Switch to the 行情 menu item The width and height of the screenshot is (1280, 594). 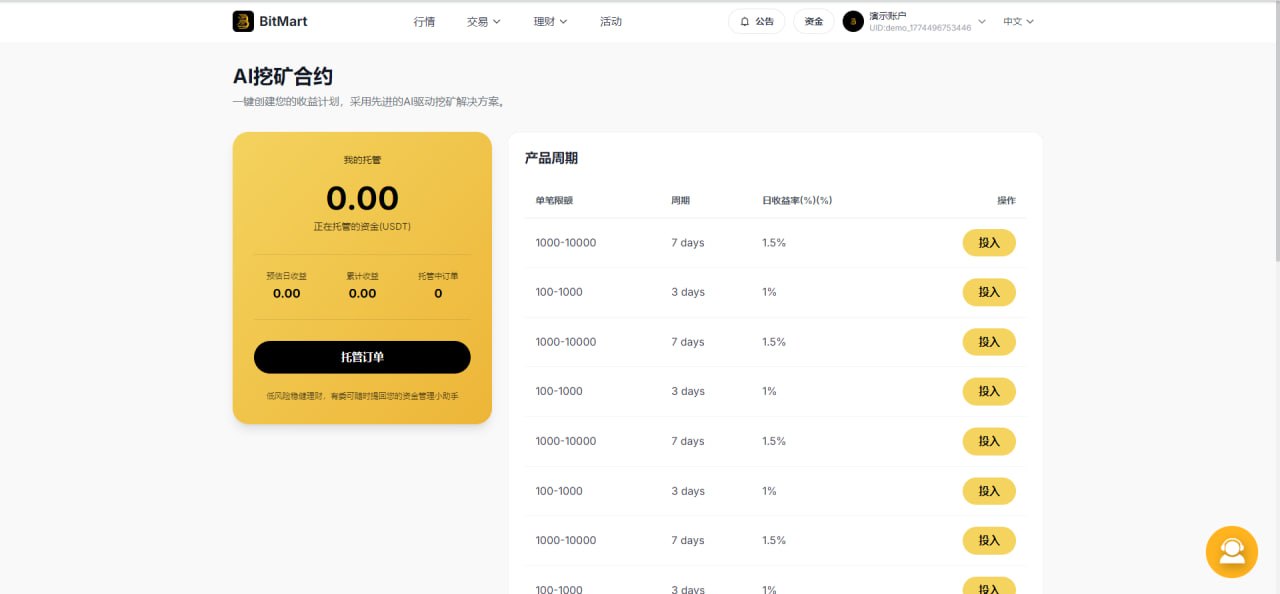pyautogui.click(x=424, y=21)
